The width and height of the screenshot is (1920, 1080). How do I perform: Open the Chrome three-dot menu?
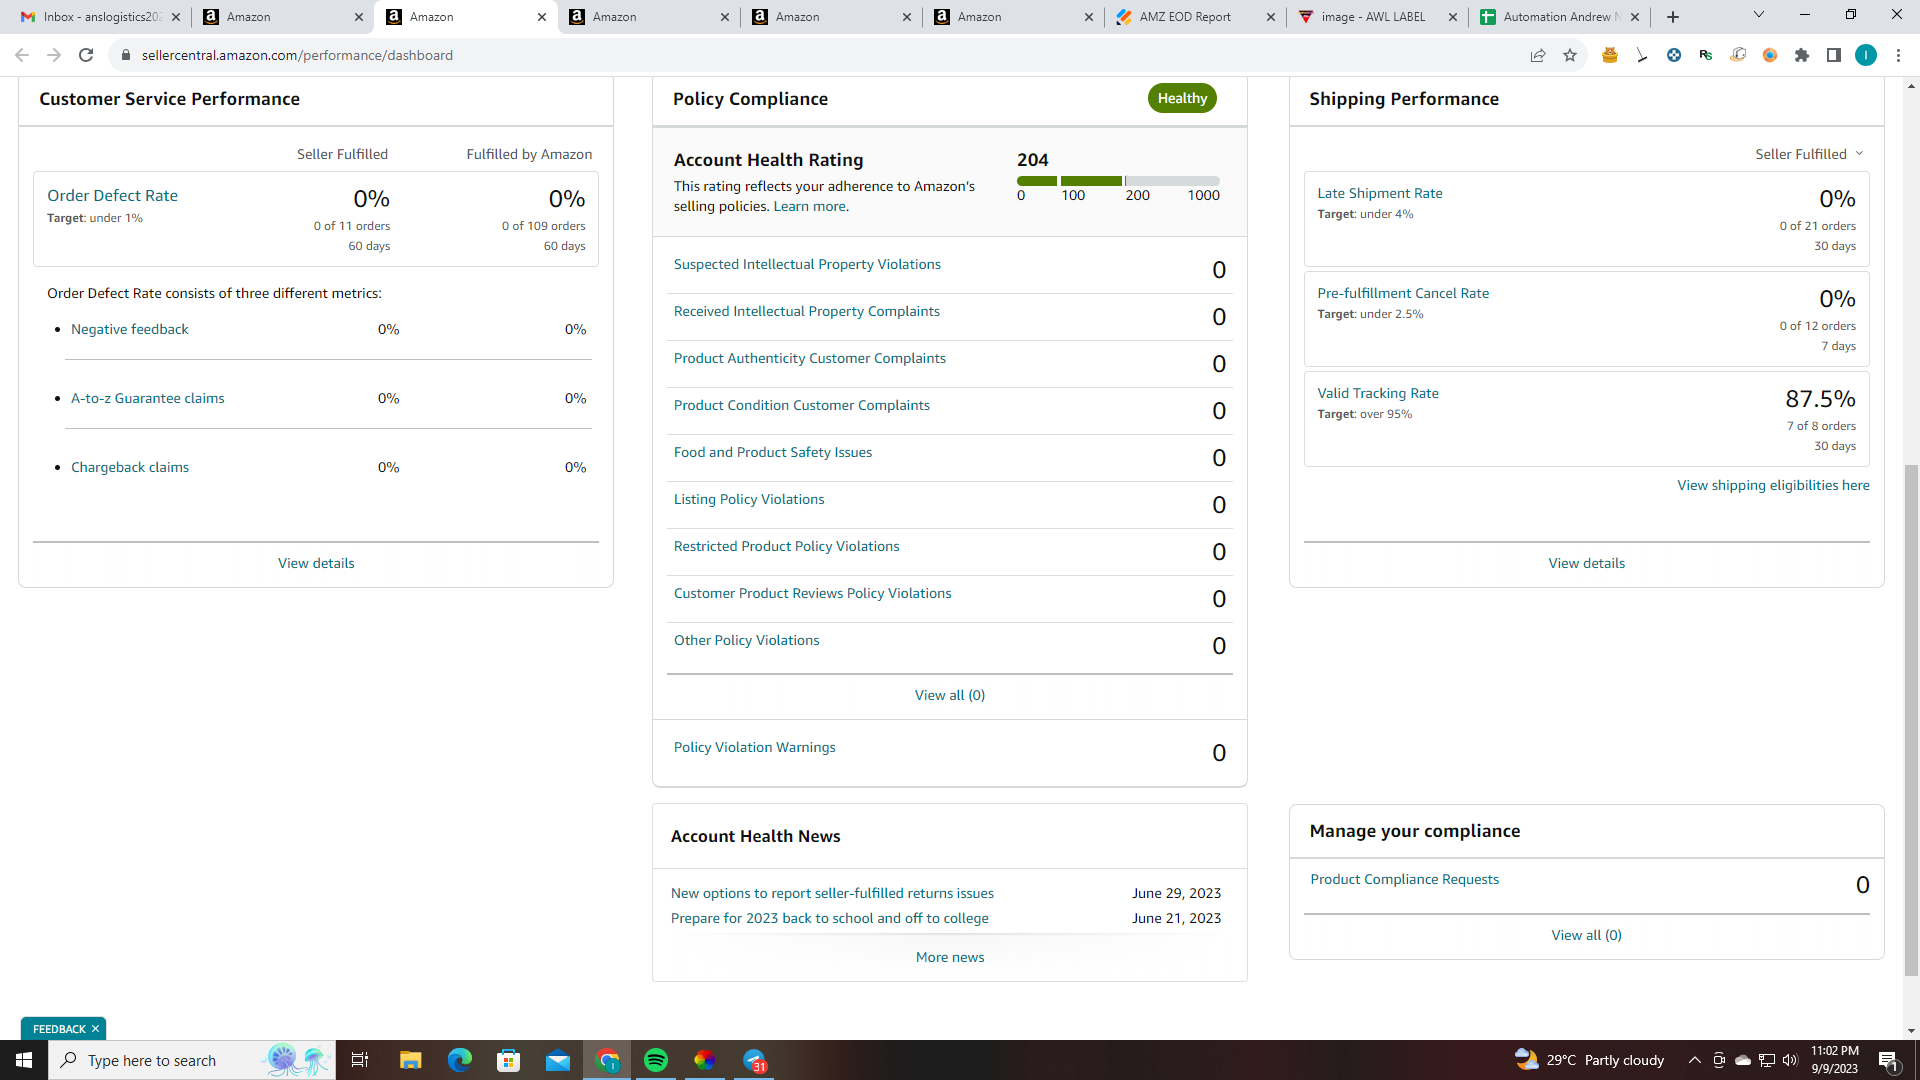click(1898, 55)
